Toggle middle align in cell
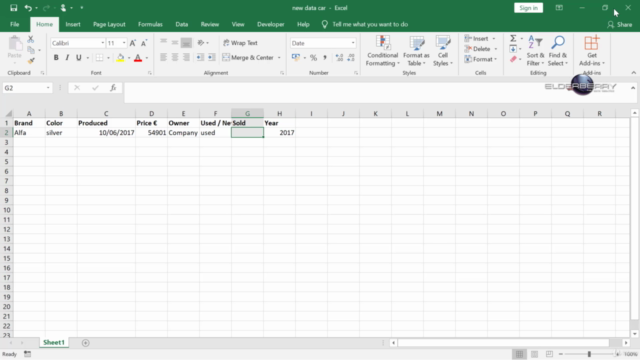The width and height of the screenshot is (640, 360). coord(175,43)
